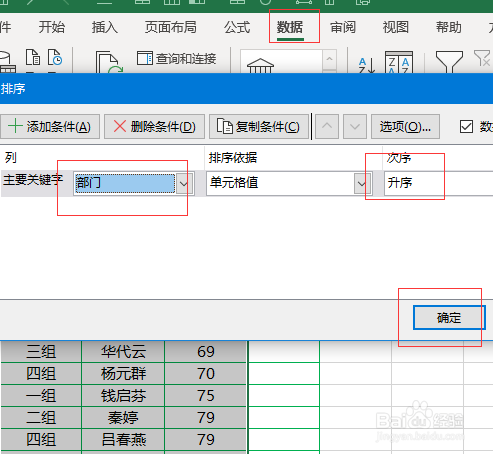Select cell with value 69
This screenshot has height=454, width=493.
(x=206, y=352)
